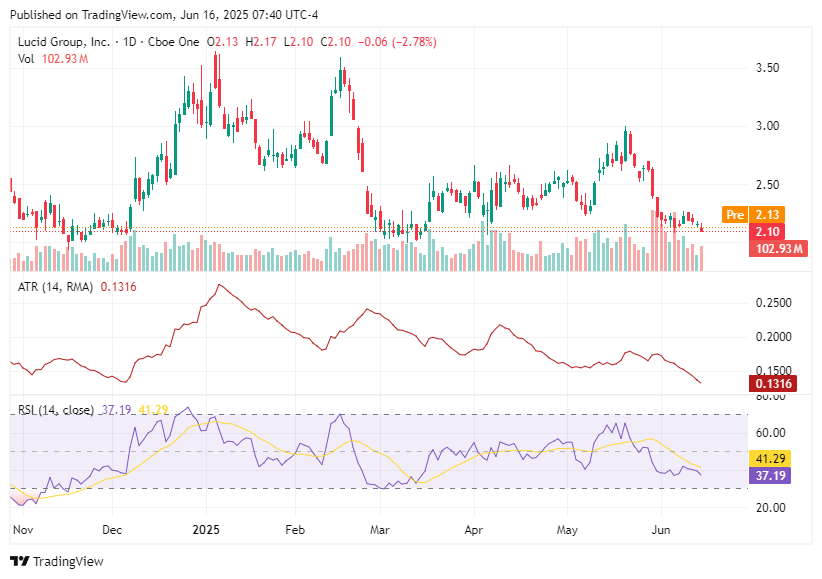This screenshot has width=822, height=579.
Task: Click the May date axis label
Action: 567,530
